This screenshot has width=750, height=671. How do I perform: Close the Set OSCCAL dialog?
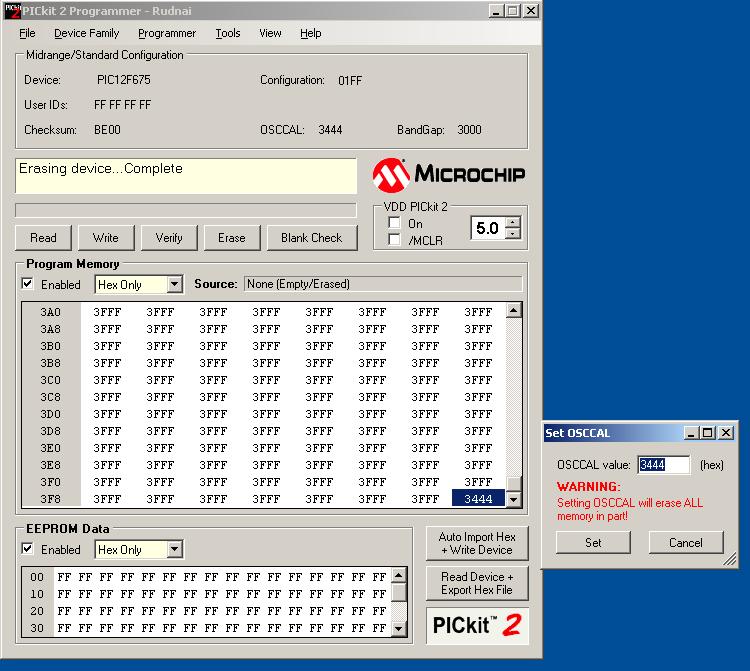tap(726, 433)
